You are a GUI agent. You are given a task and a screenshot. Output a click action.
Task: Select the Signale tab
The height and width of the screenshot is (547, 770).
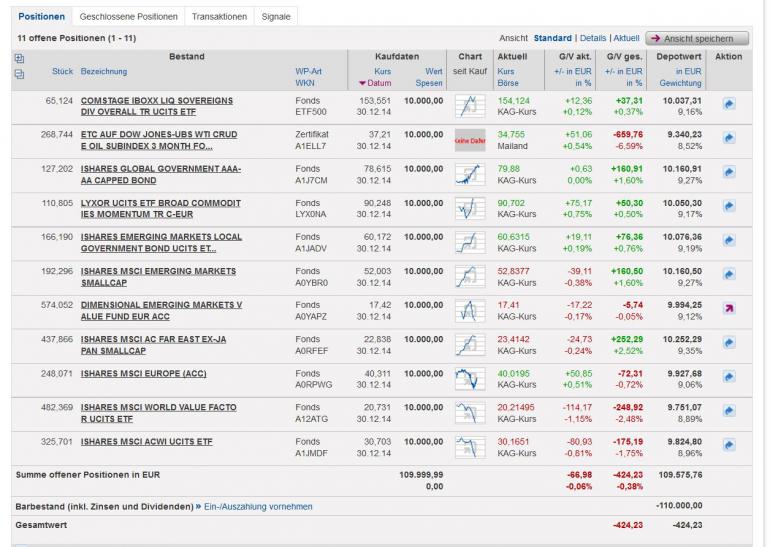pyautogui.click(x=276, y=17)
